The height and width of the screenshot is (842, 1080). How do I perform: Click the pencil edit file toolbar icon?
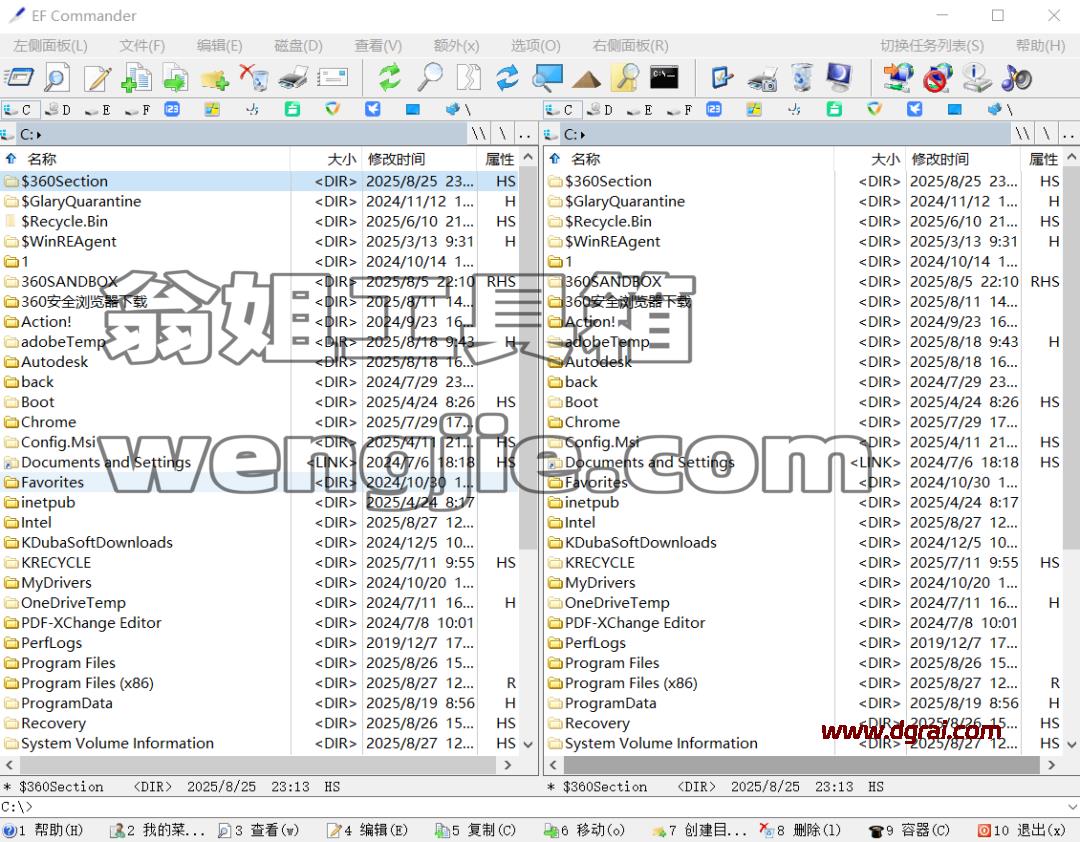98,77
